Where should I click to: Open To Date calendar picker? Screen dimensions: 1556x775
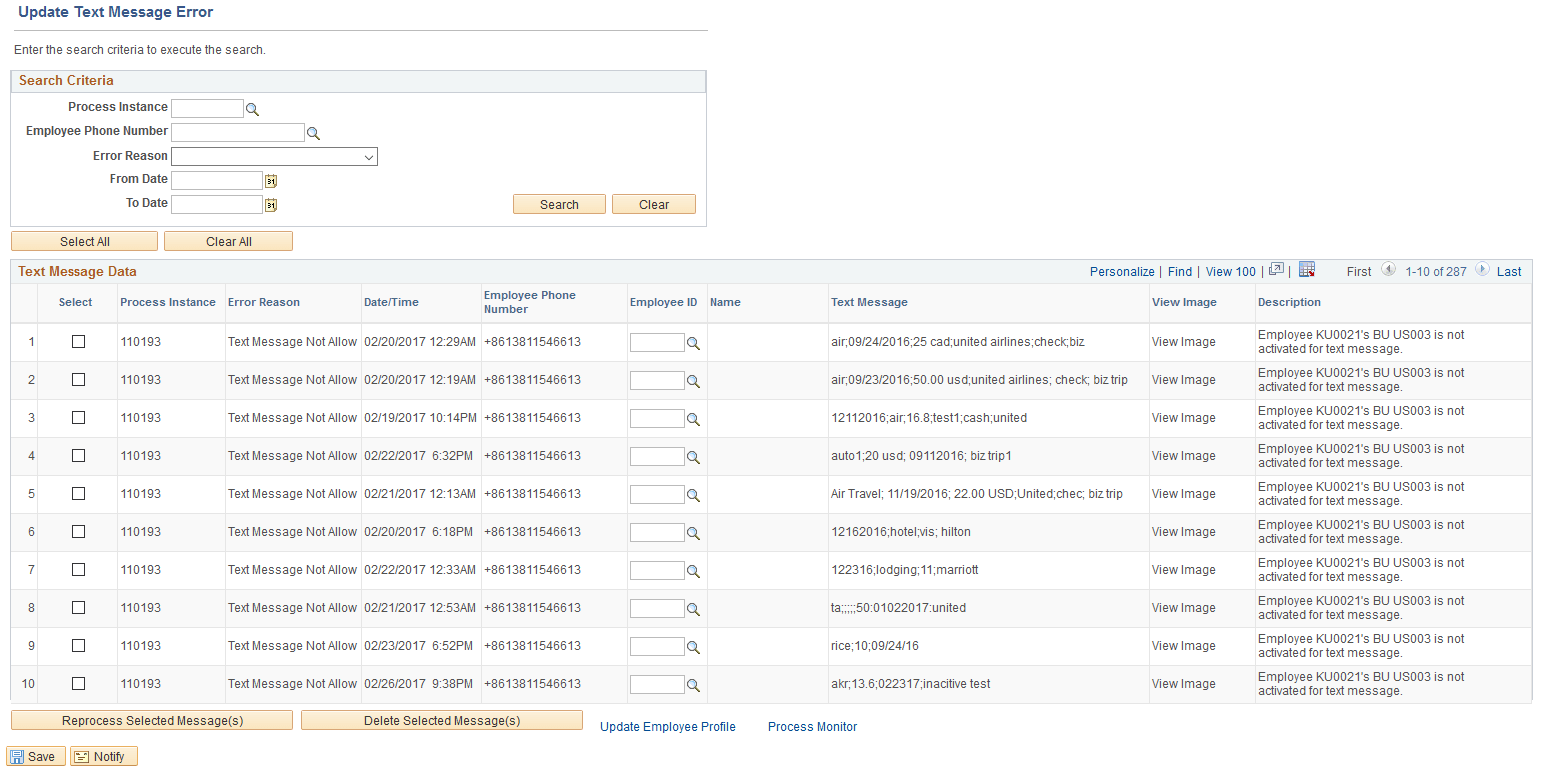[270, 205]
